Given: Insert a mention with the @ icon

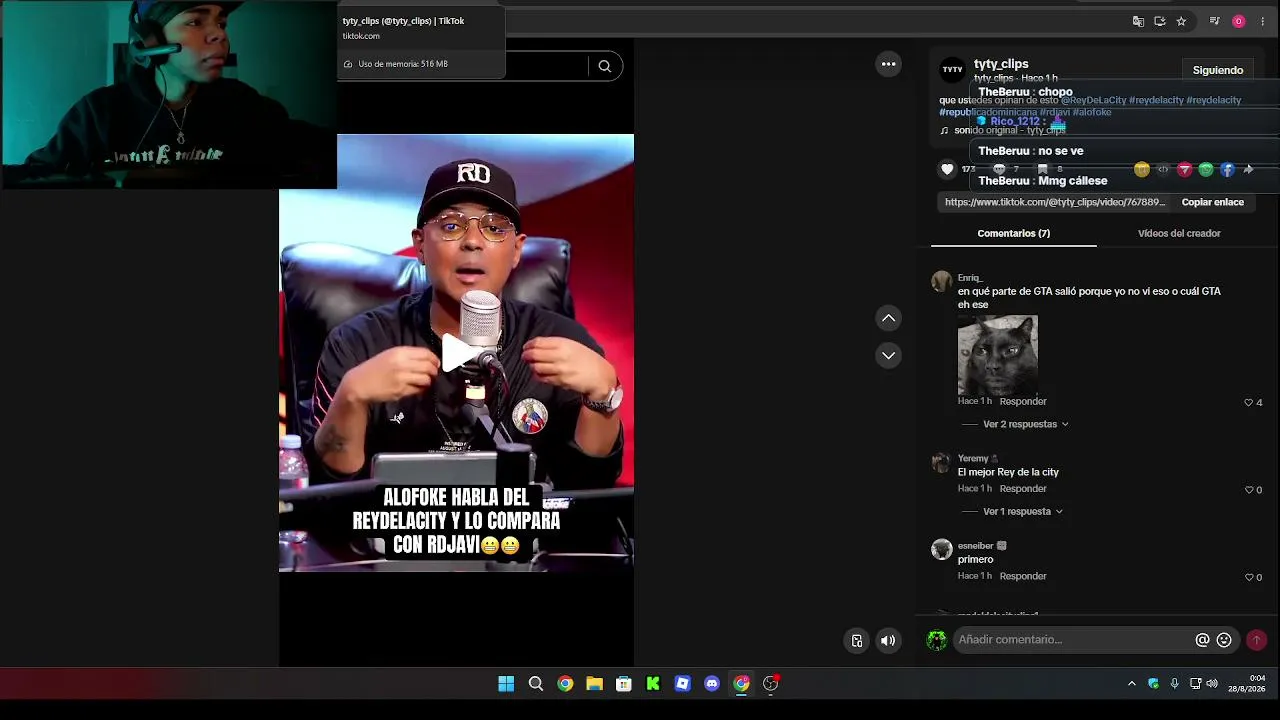Looking at the screenshot, I should pyautogui.click(x=1202, y=640).
